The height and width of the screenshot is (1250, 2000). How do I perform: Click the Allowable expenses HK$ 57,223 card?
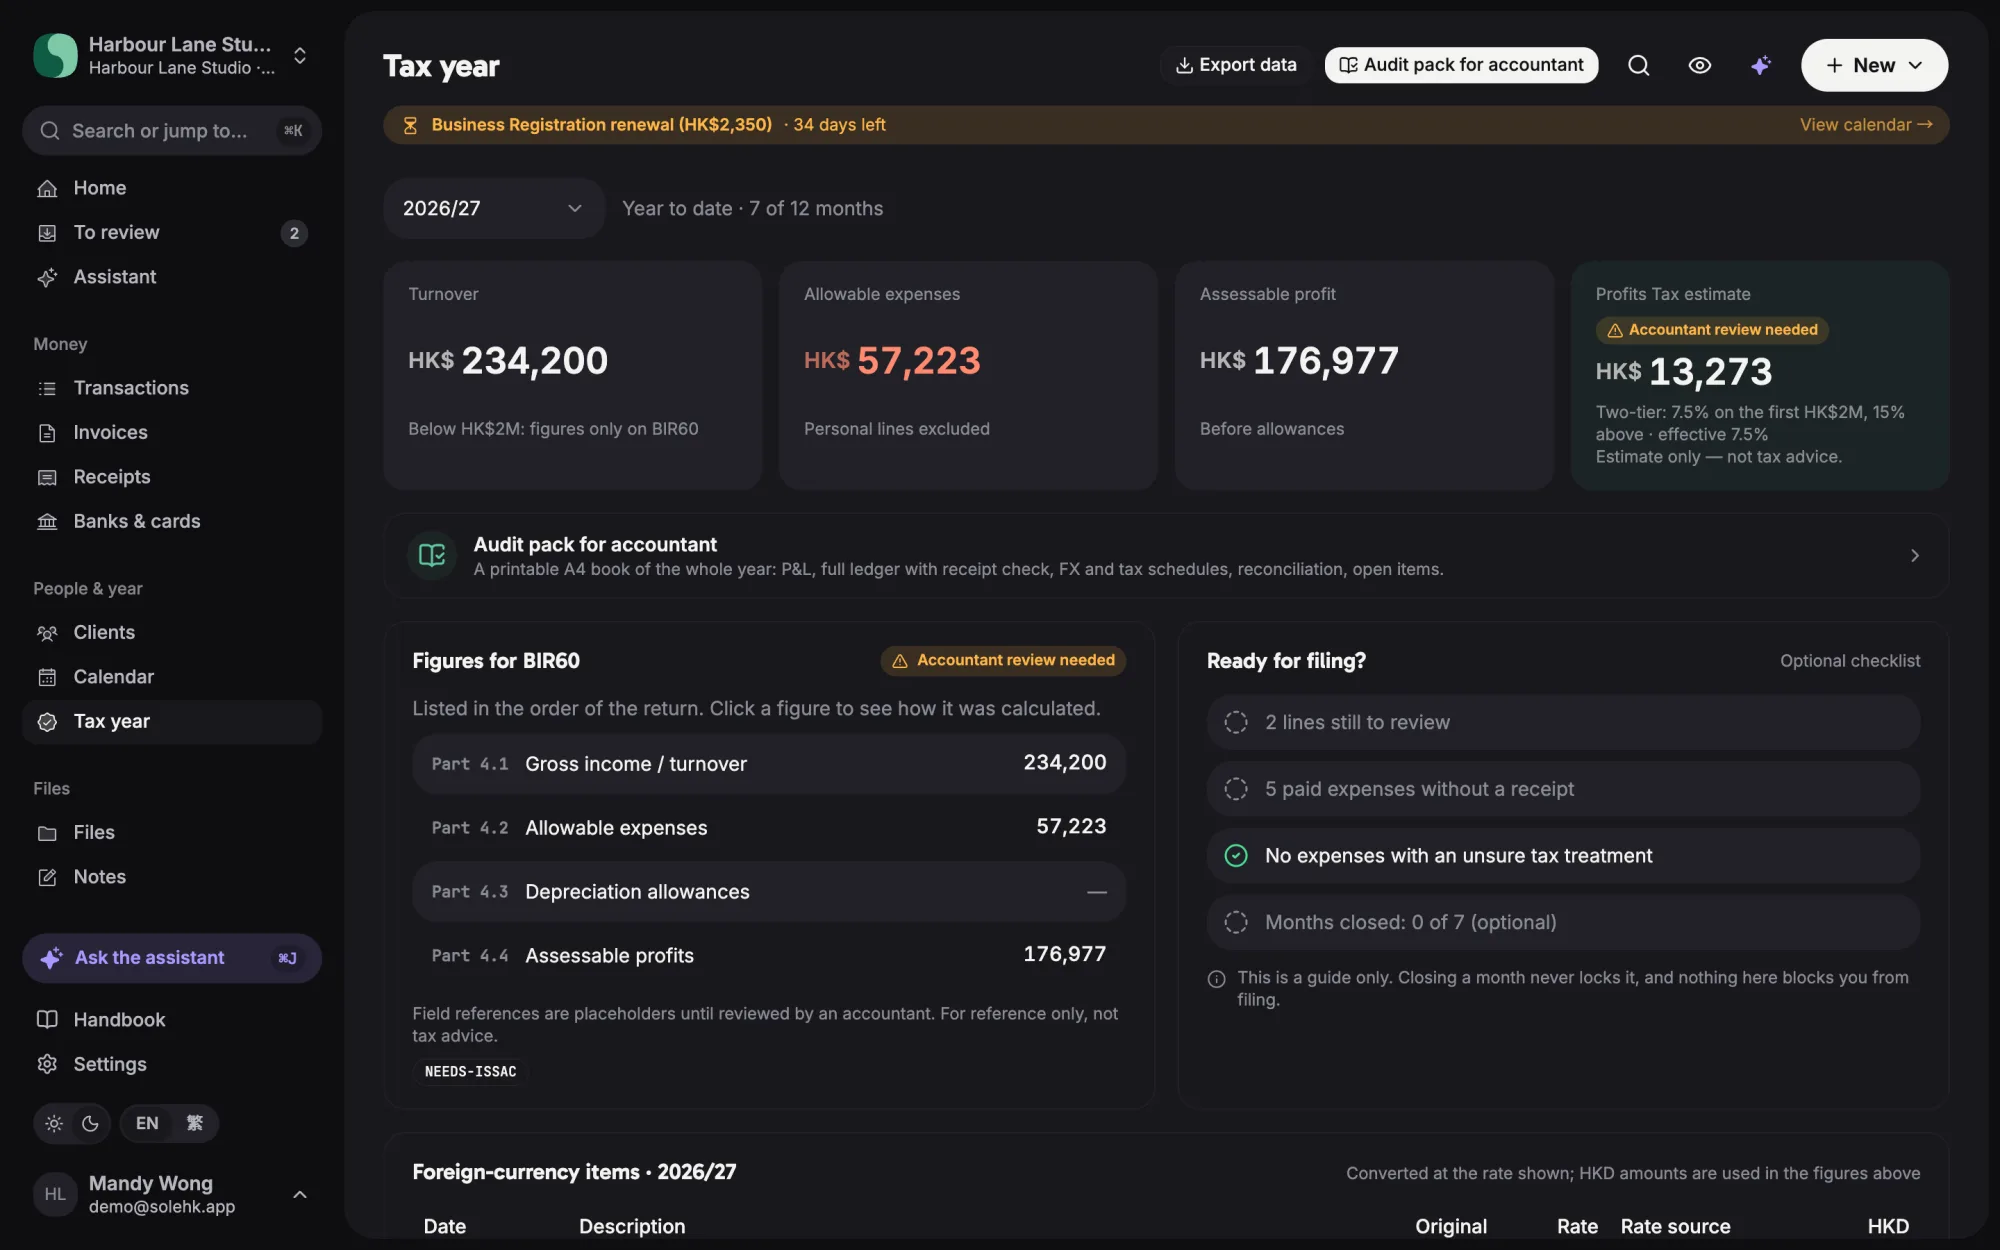(968, 376)
